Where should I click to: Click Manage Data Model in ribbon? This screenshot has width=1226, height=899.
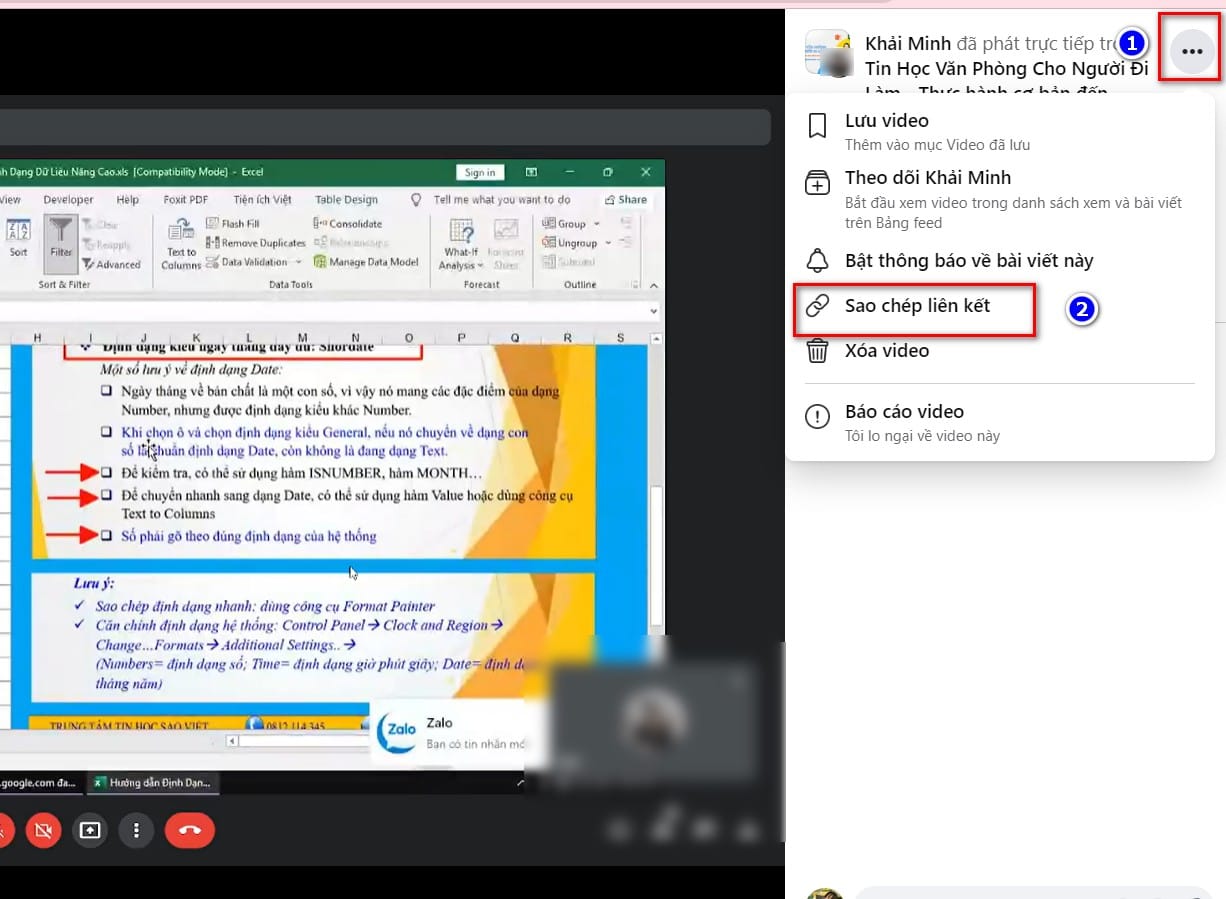point(366,262)
